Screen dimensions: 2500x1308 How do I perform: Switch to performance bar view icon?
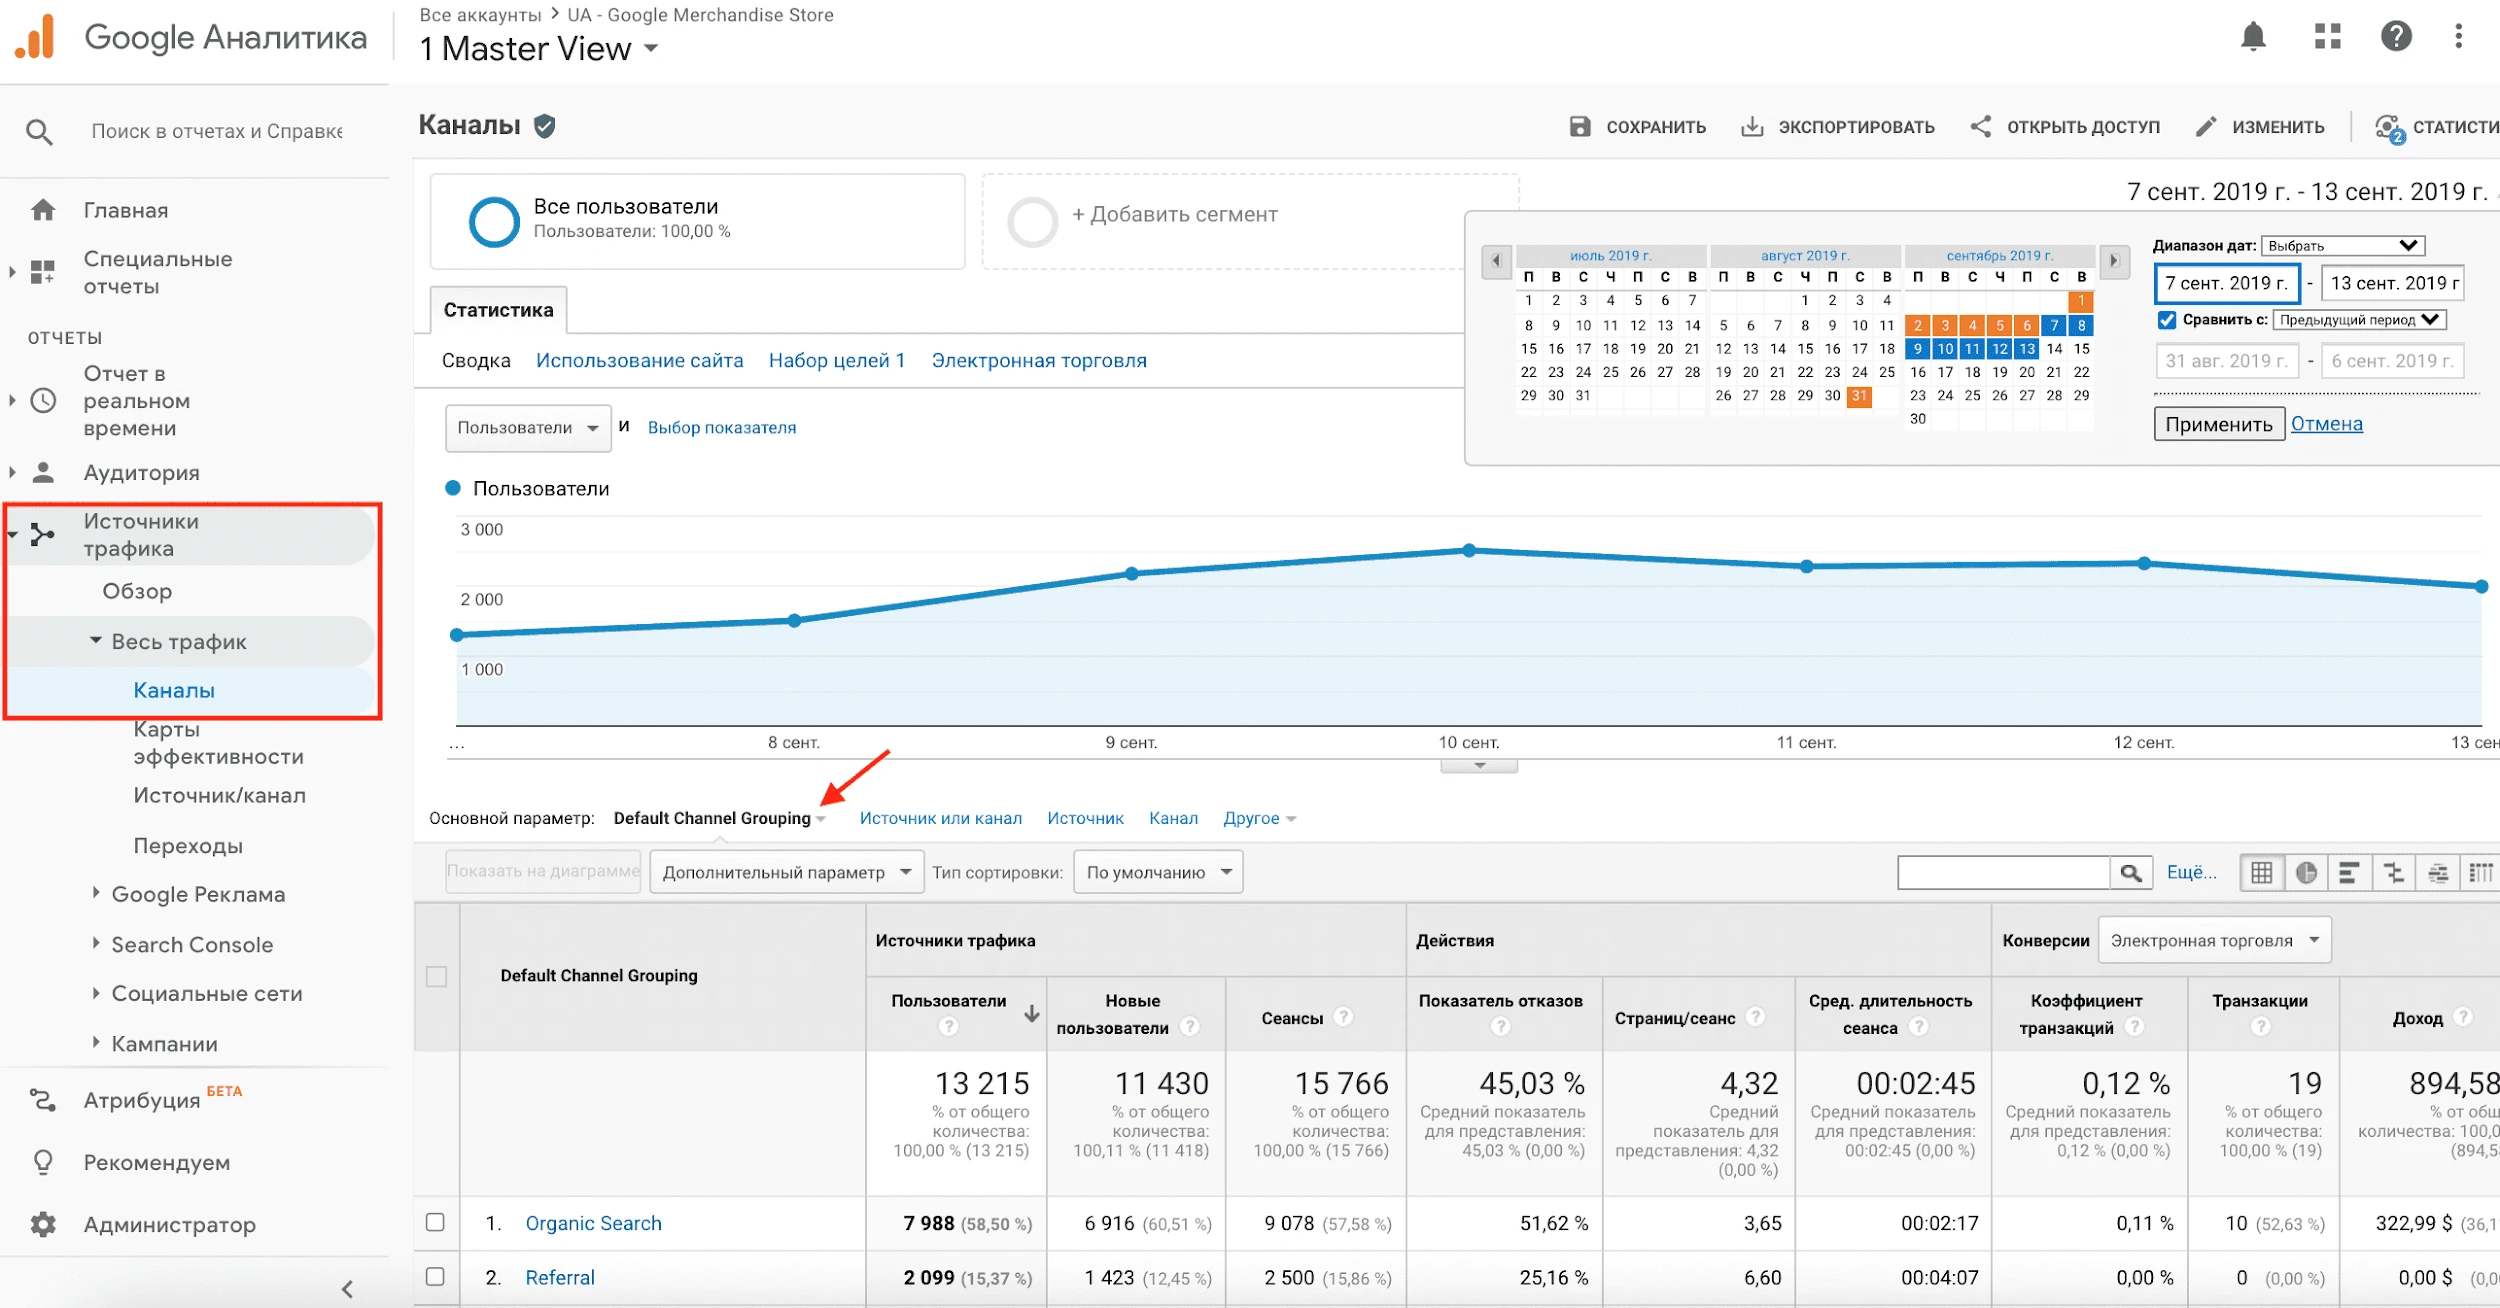pyautogui.click(x=2349, y=873)
